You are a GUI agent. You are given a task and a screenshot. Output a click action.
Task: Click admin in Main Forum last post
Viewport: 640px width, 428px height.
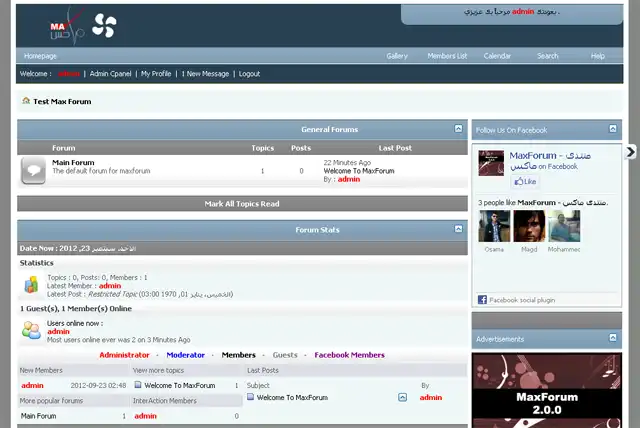tap(349, 179)
